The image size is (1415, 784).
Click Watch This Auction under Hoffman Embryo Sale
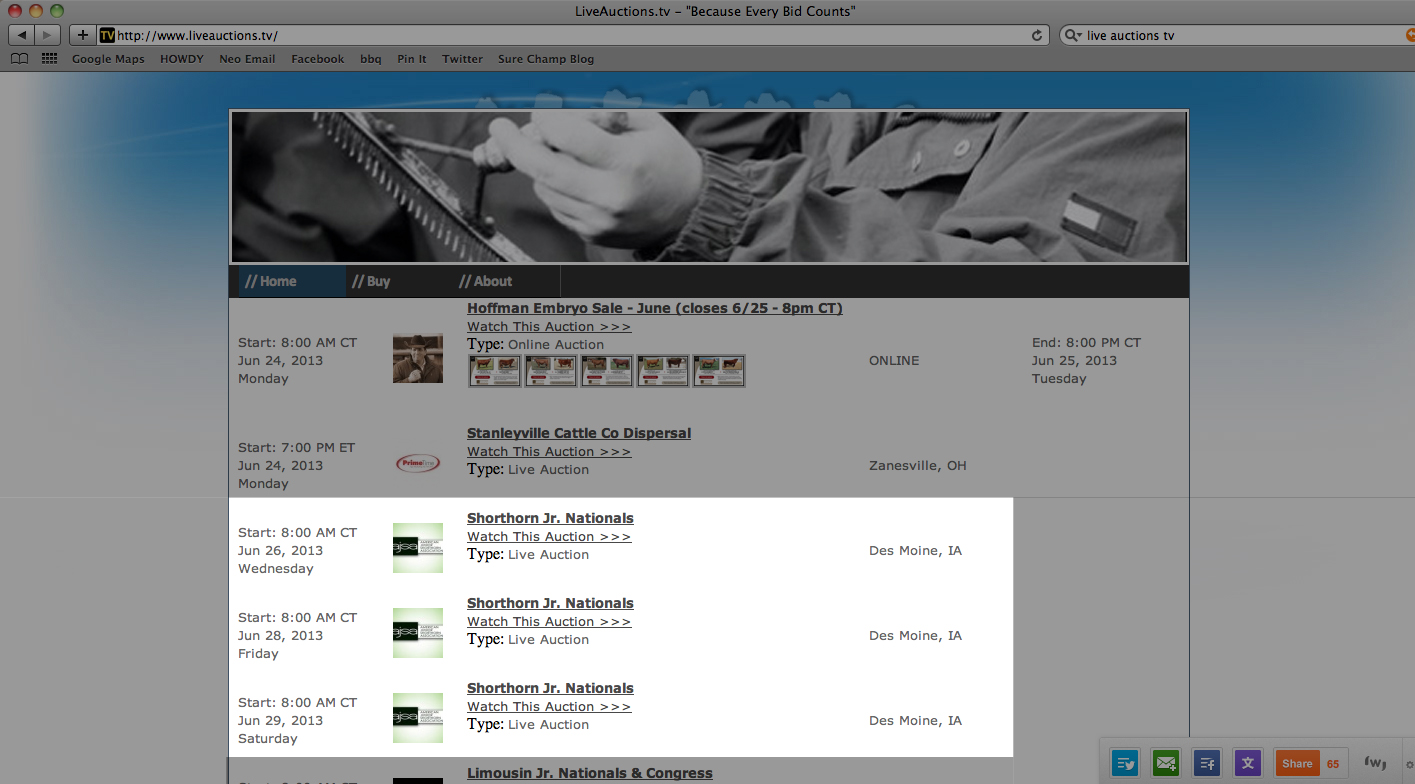549,327
